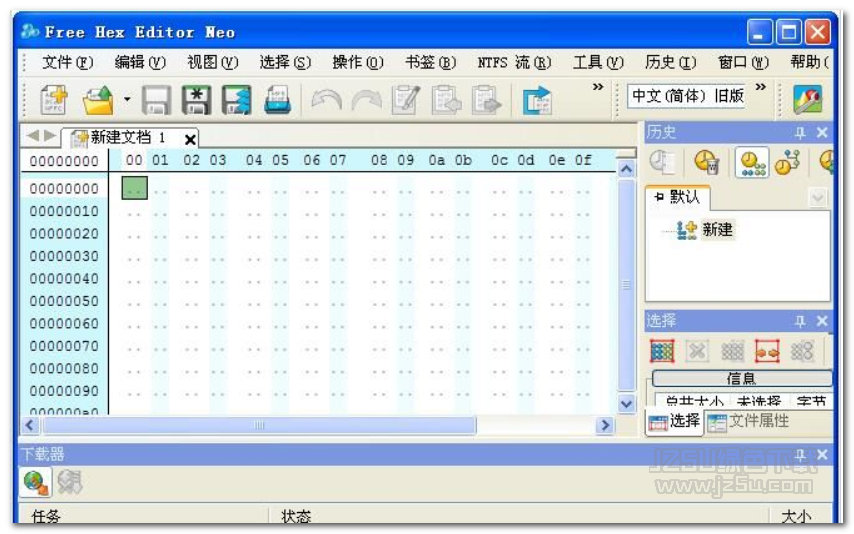This screenshot has height=534, width=854.
Task: Open the 中文(简体) 旧版 language combo box
Action: pos(687,96)
